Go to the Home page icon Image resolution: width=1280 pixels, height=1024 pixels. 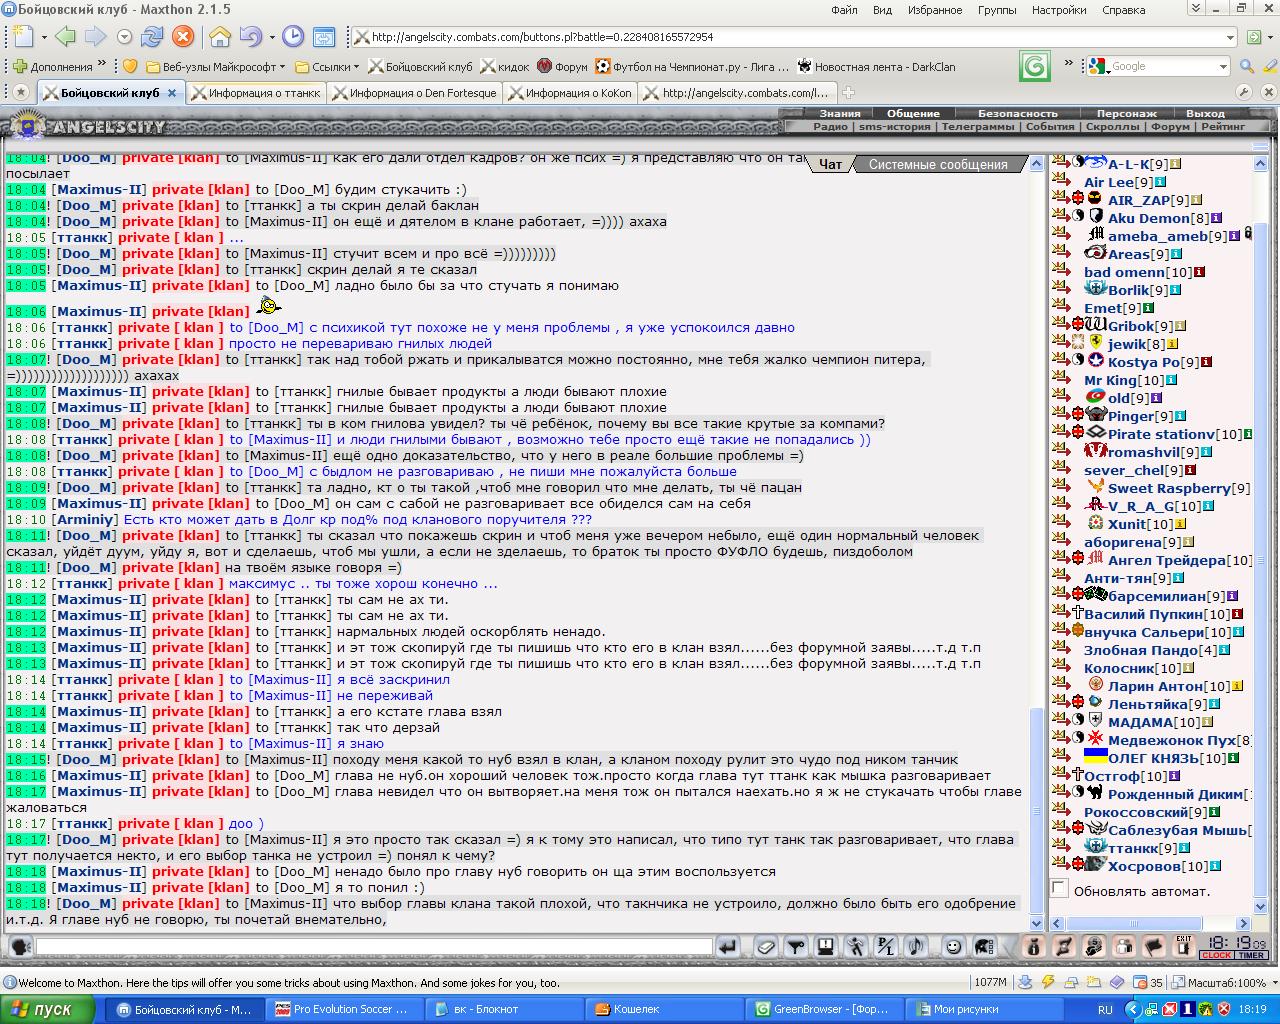point(219,37)
